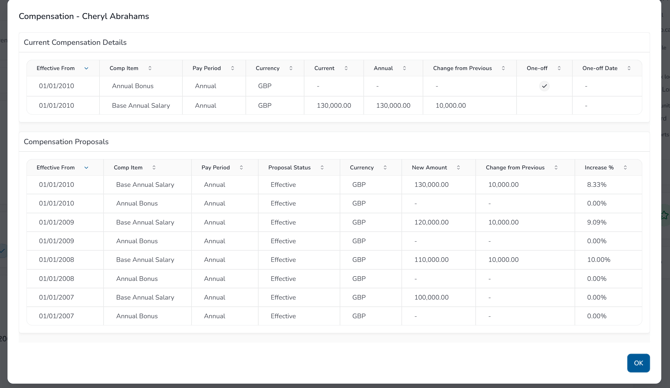The image size is (670, 388).
Task: Click the 8.33% increase value
Action: 597,185
